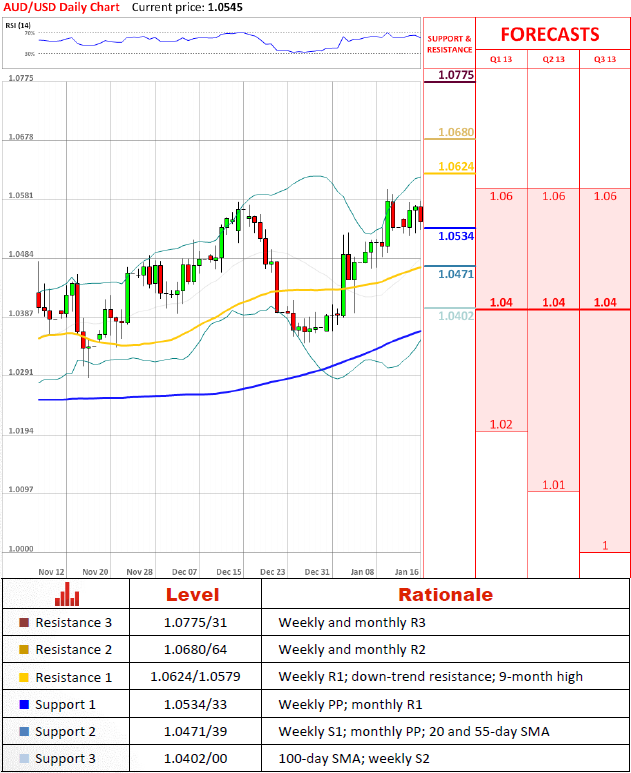
Task: Click the '1.0775/31' level cell
Action: [x=195, y=623]
